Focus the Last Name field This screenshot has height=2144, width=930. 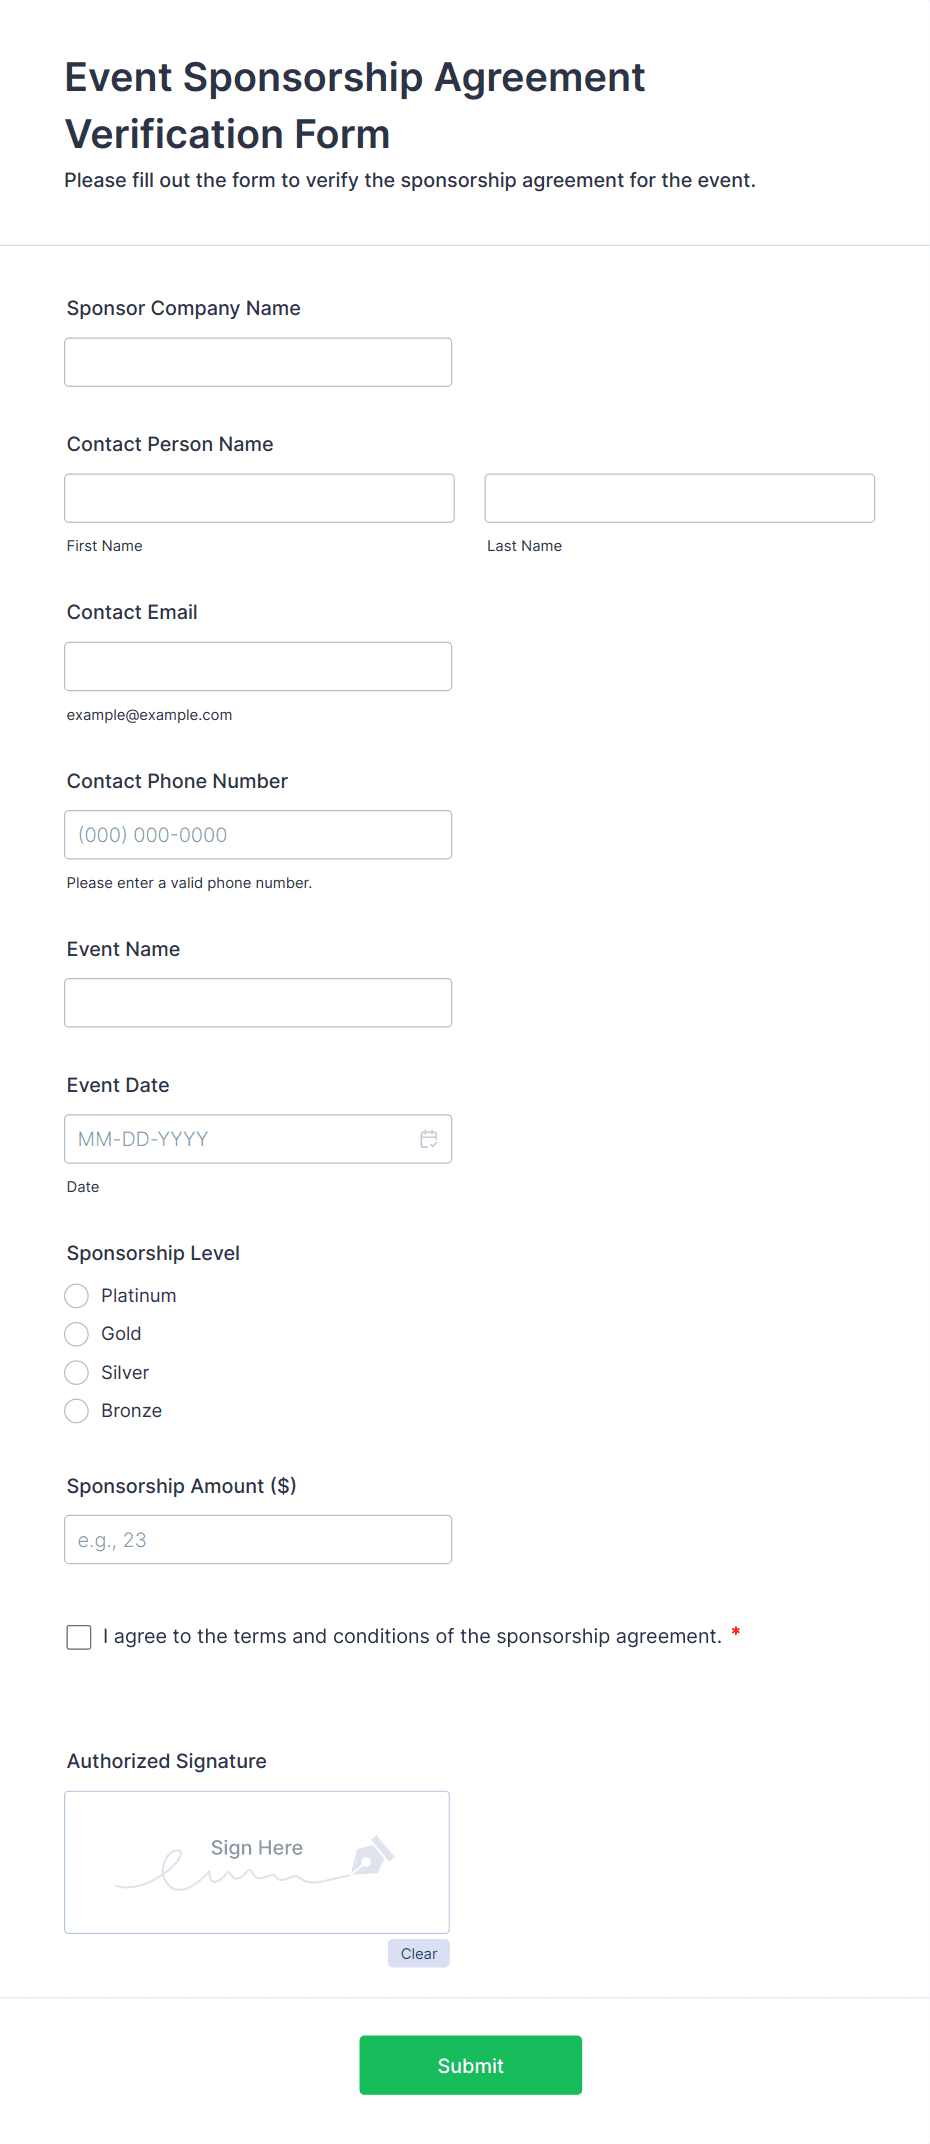[x=679, y=497]
